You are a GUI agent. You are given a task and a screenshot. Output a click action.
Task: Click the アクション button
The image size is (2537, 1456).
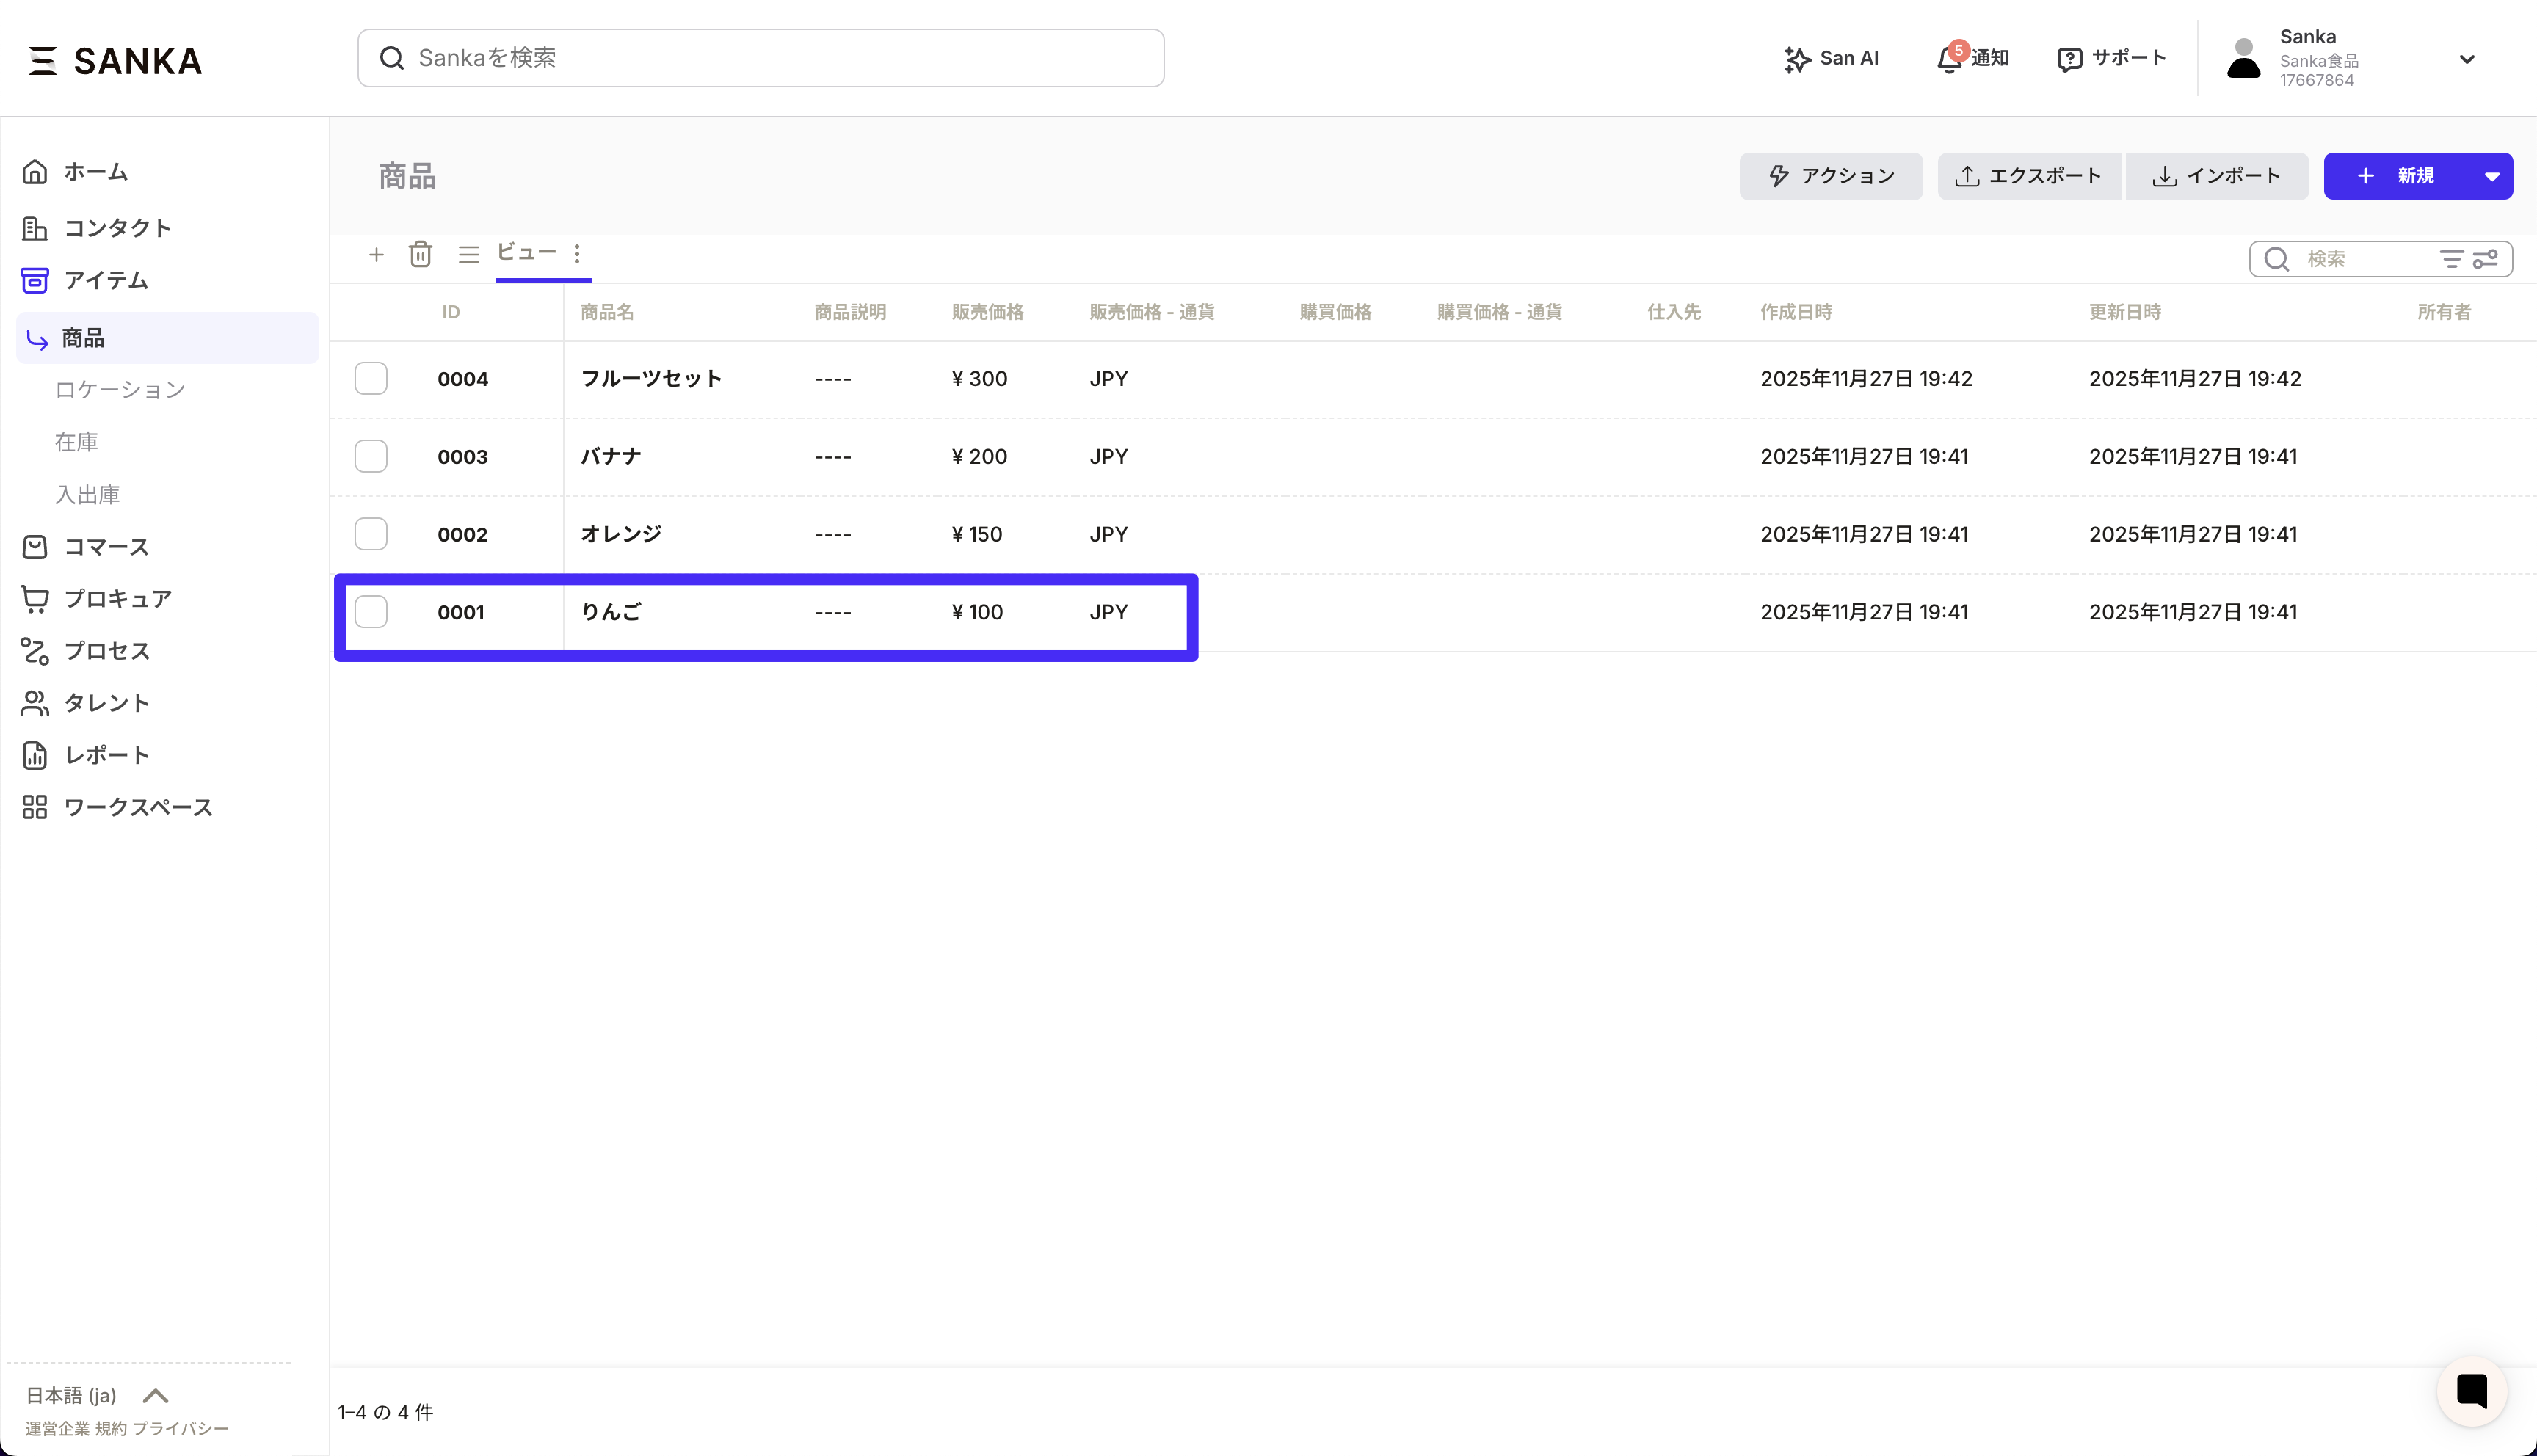coord(1830,176)
